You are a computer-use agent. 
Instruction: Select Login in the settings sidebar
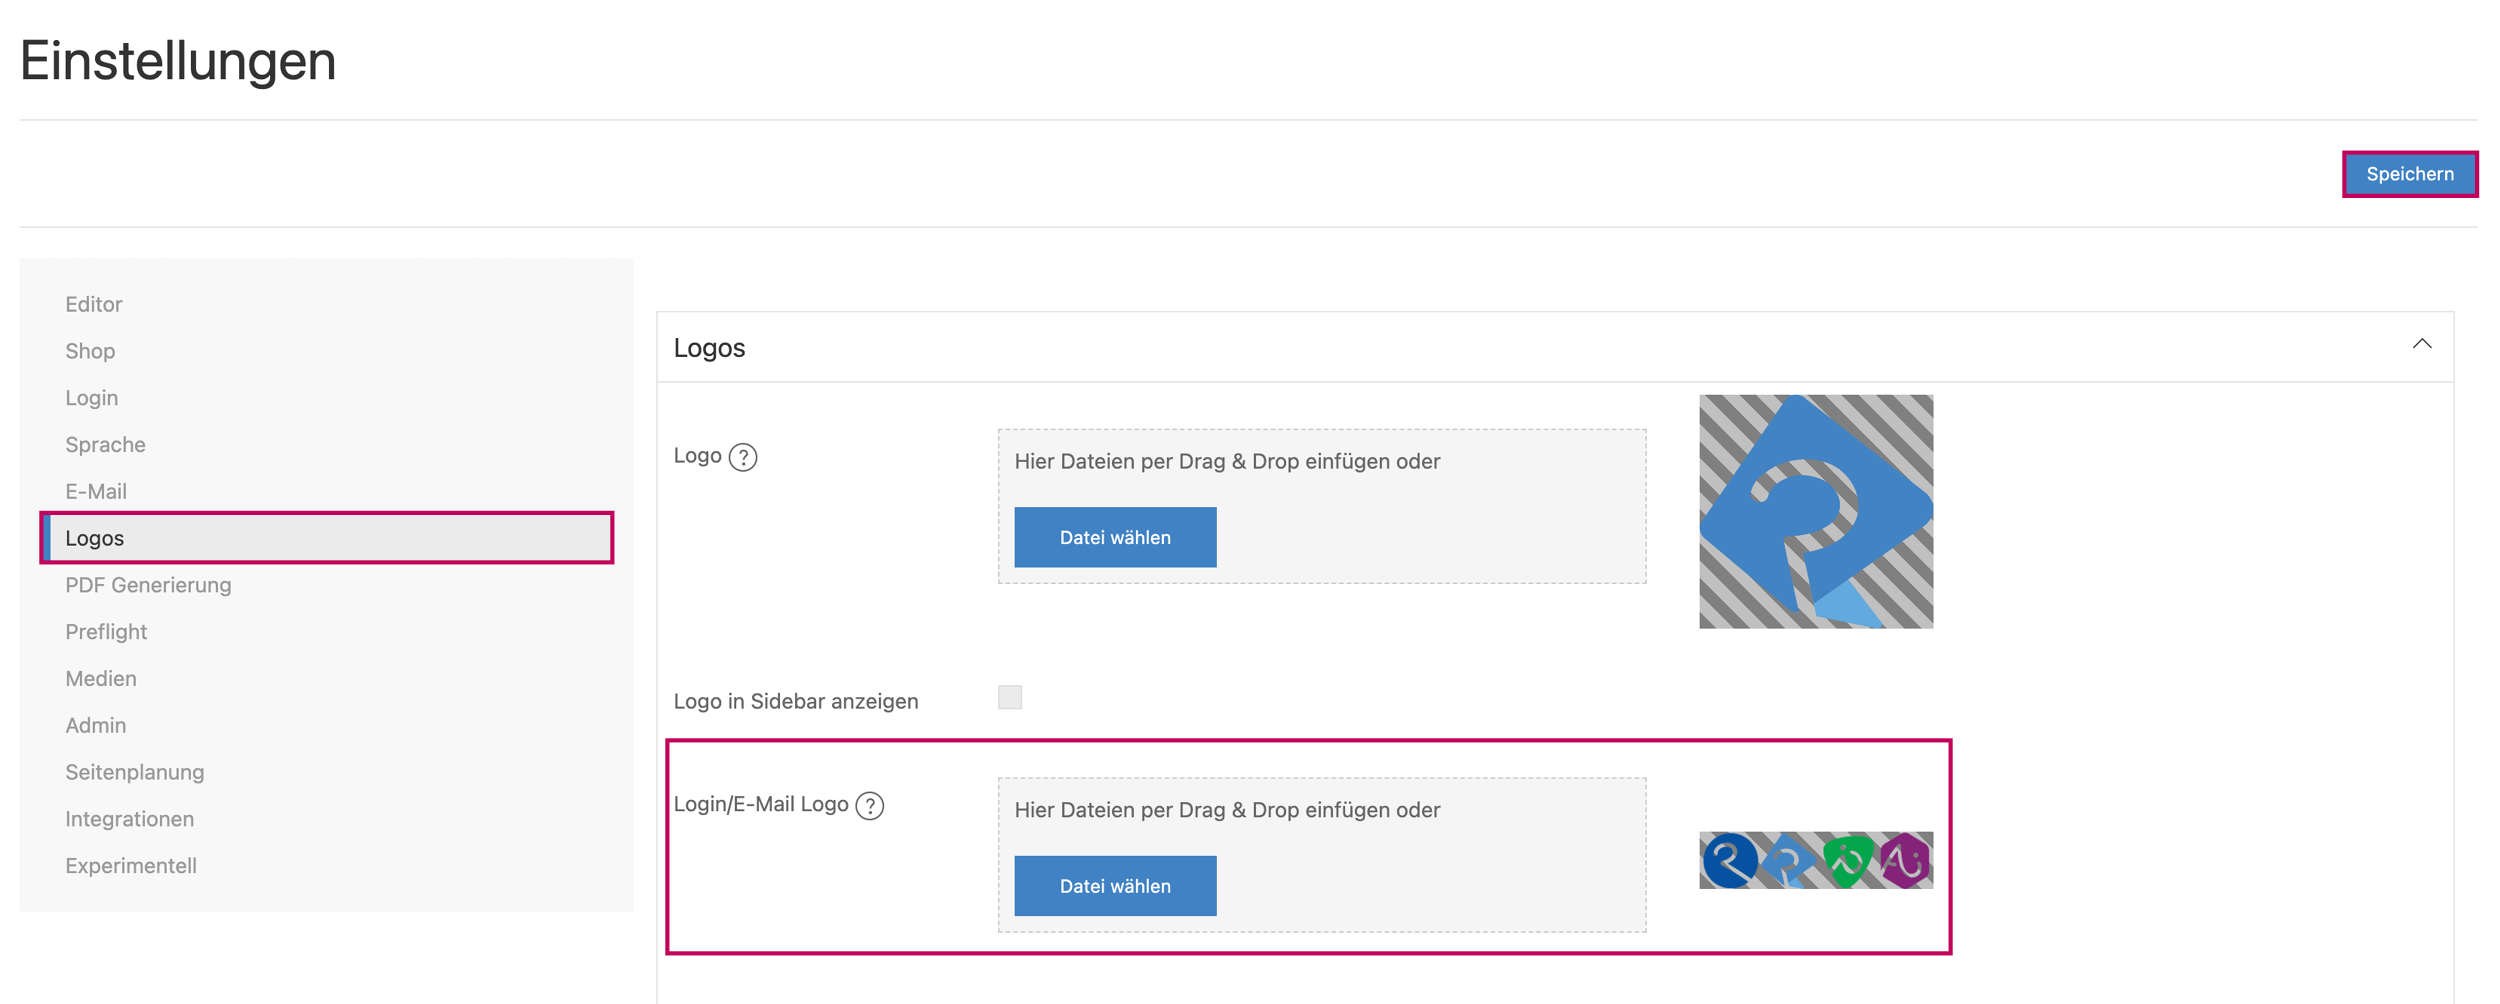click(92, 398)
